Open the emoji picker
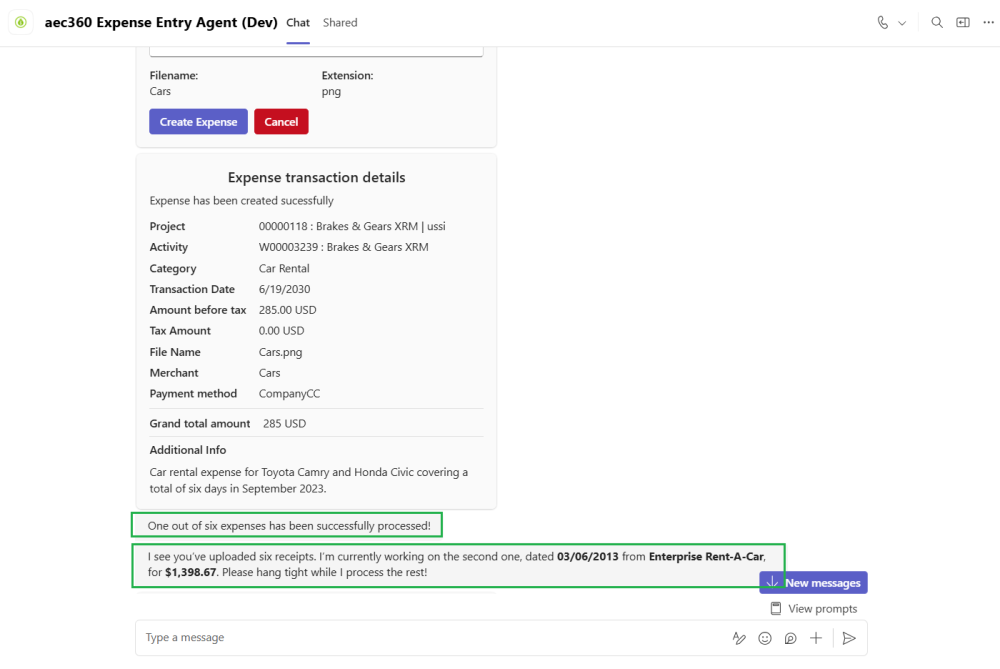Screen dimensions: 1000x669 765,638
